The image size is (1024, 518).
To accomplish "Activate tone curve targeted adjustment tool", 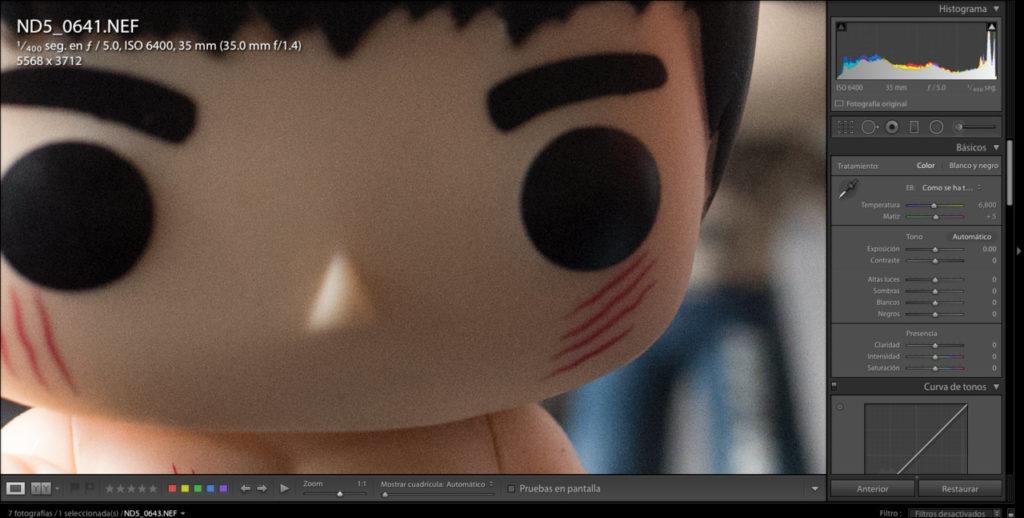I will [x=840, y=407].
